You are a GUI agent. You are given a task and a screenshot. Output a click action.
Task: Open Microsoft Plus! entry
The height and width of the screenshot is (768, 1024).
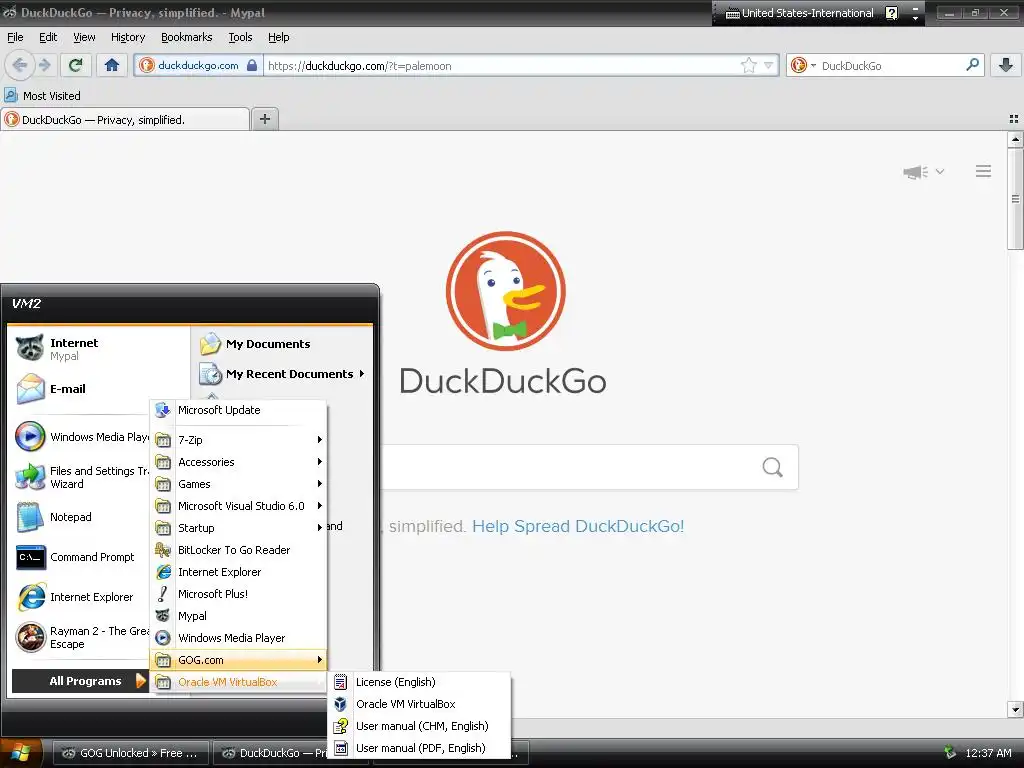tap(238, 594)
